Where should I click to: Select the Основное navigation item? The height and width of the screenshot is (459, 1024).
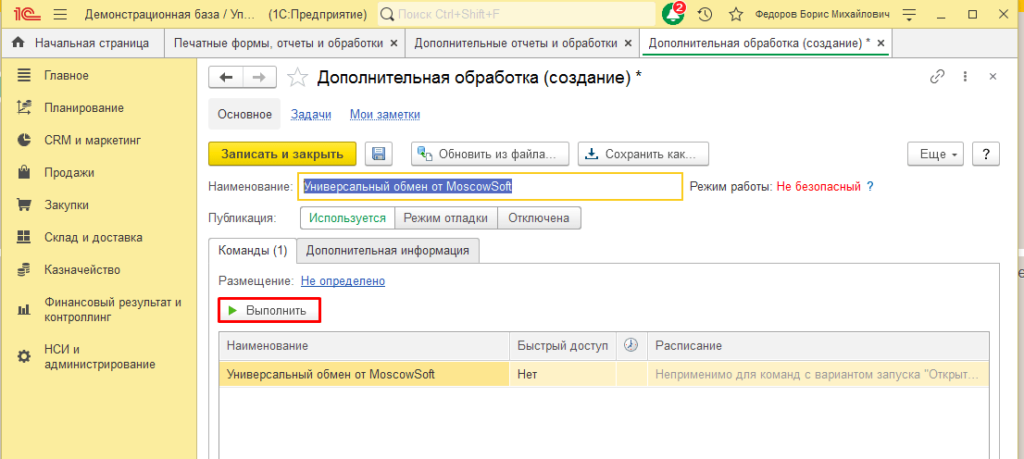pos(245,114)
